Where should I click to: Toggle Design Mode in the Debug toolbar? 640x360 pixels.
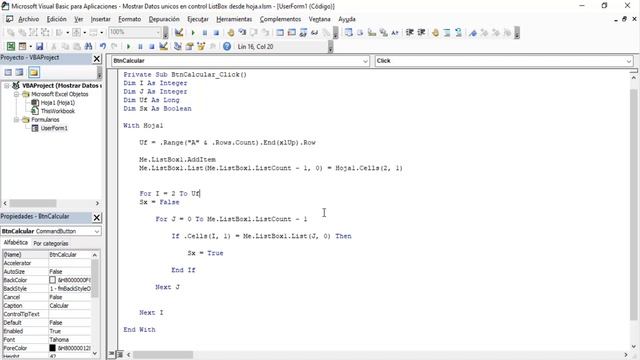click(179, 33)
